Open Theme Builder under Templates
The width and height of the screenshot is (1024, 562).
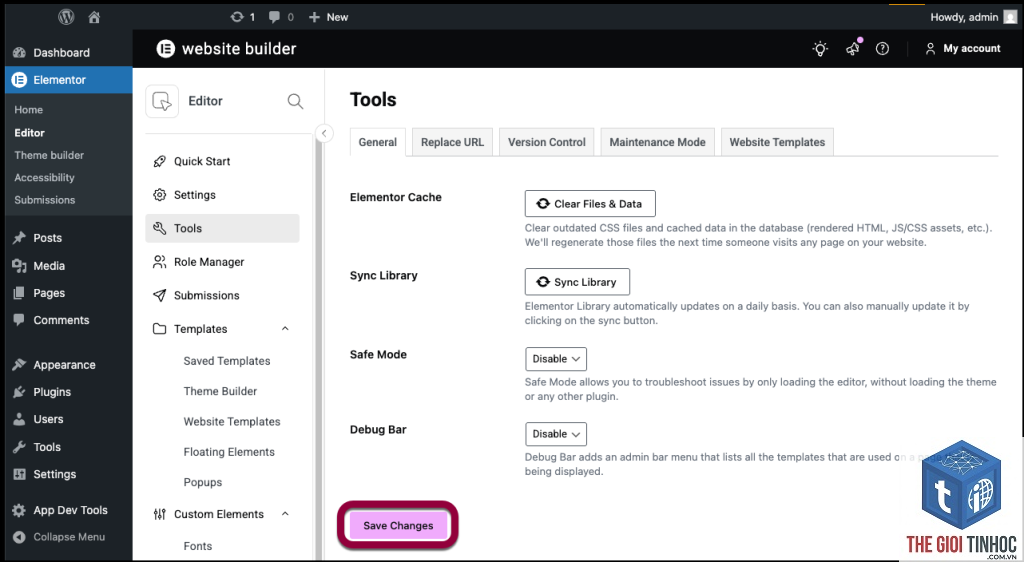pyautogui.click(x=220, y=391)
